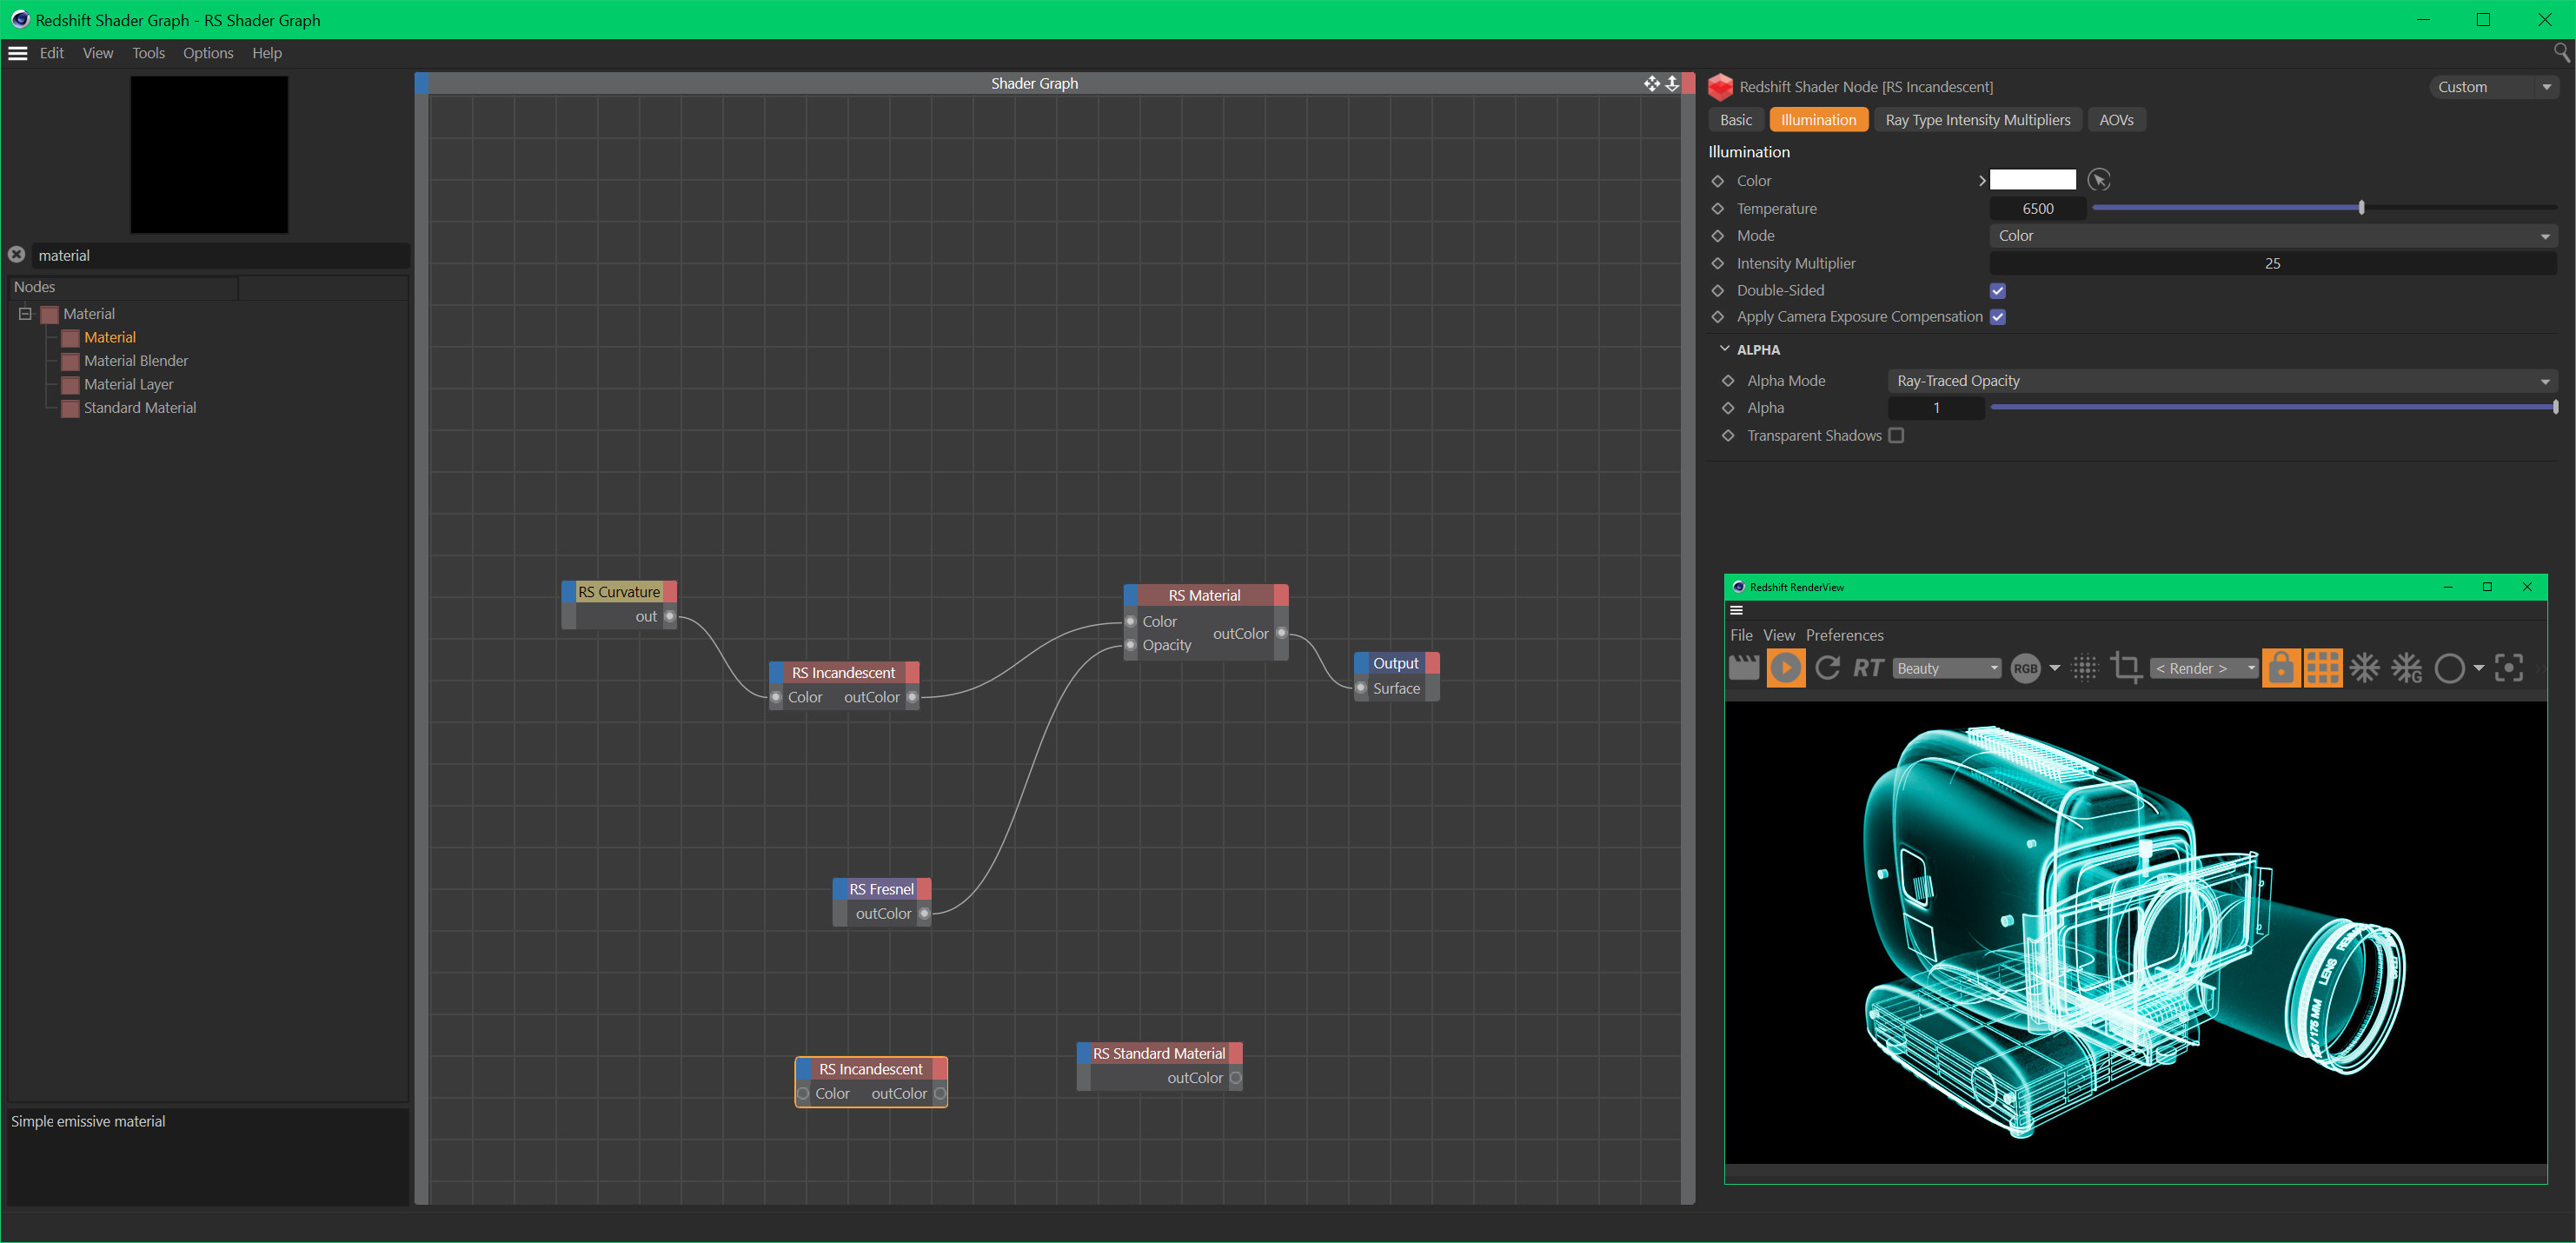
Task: Open the Mode dropdown set to Color
Action: tap(2273, 236)
